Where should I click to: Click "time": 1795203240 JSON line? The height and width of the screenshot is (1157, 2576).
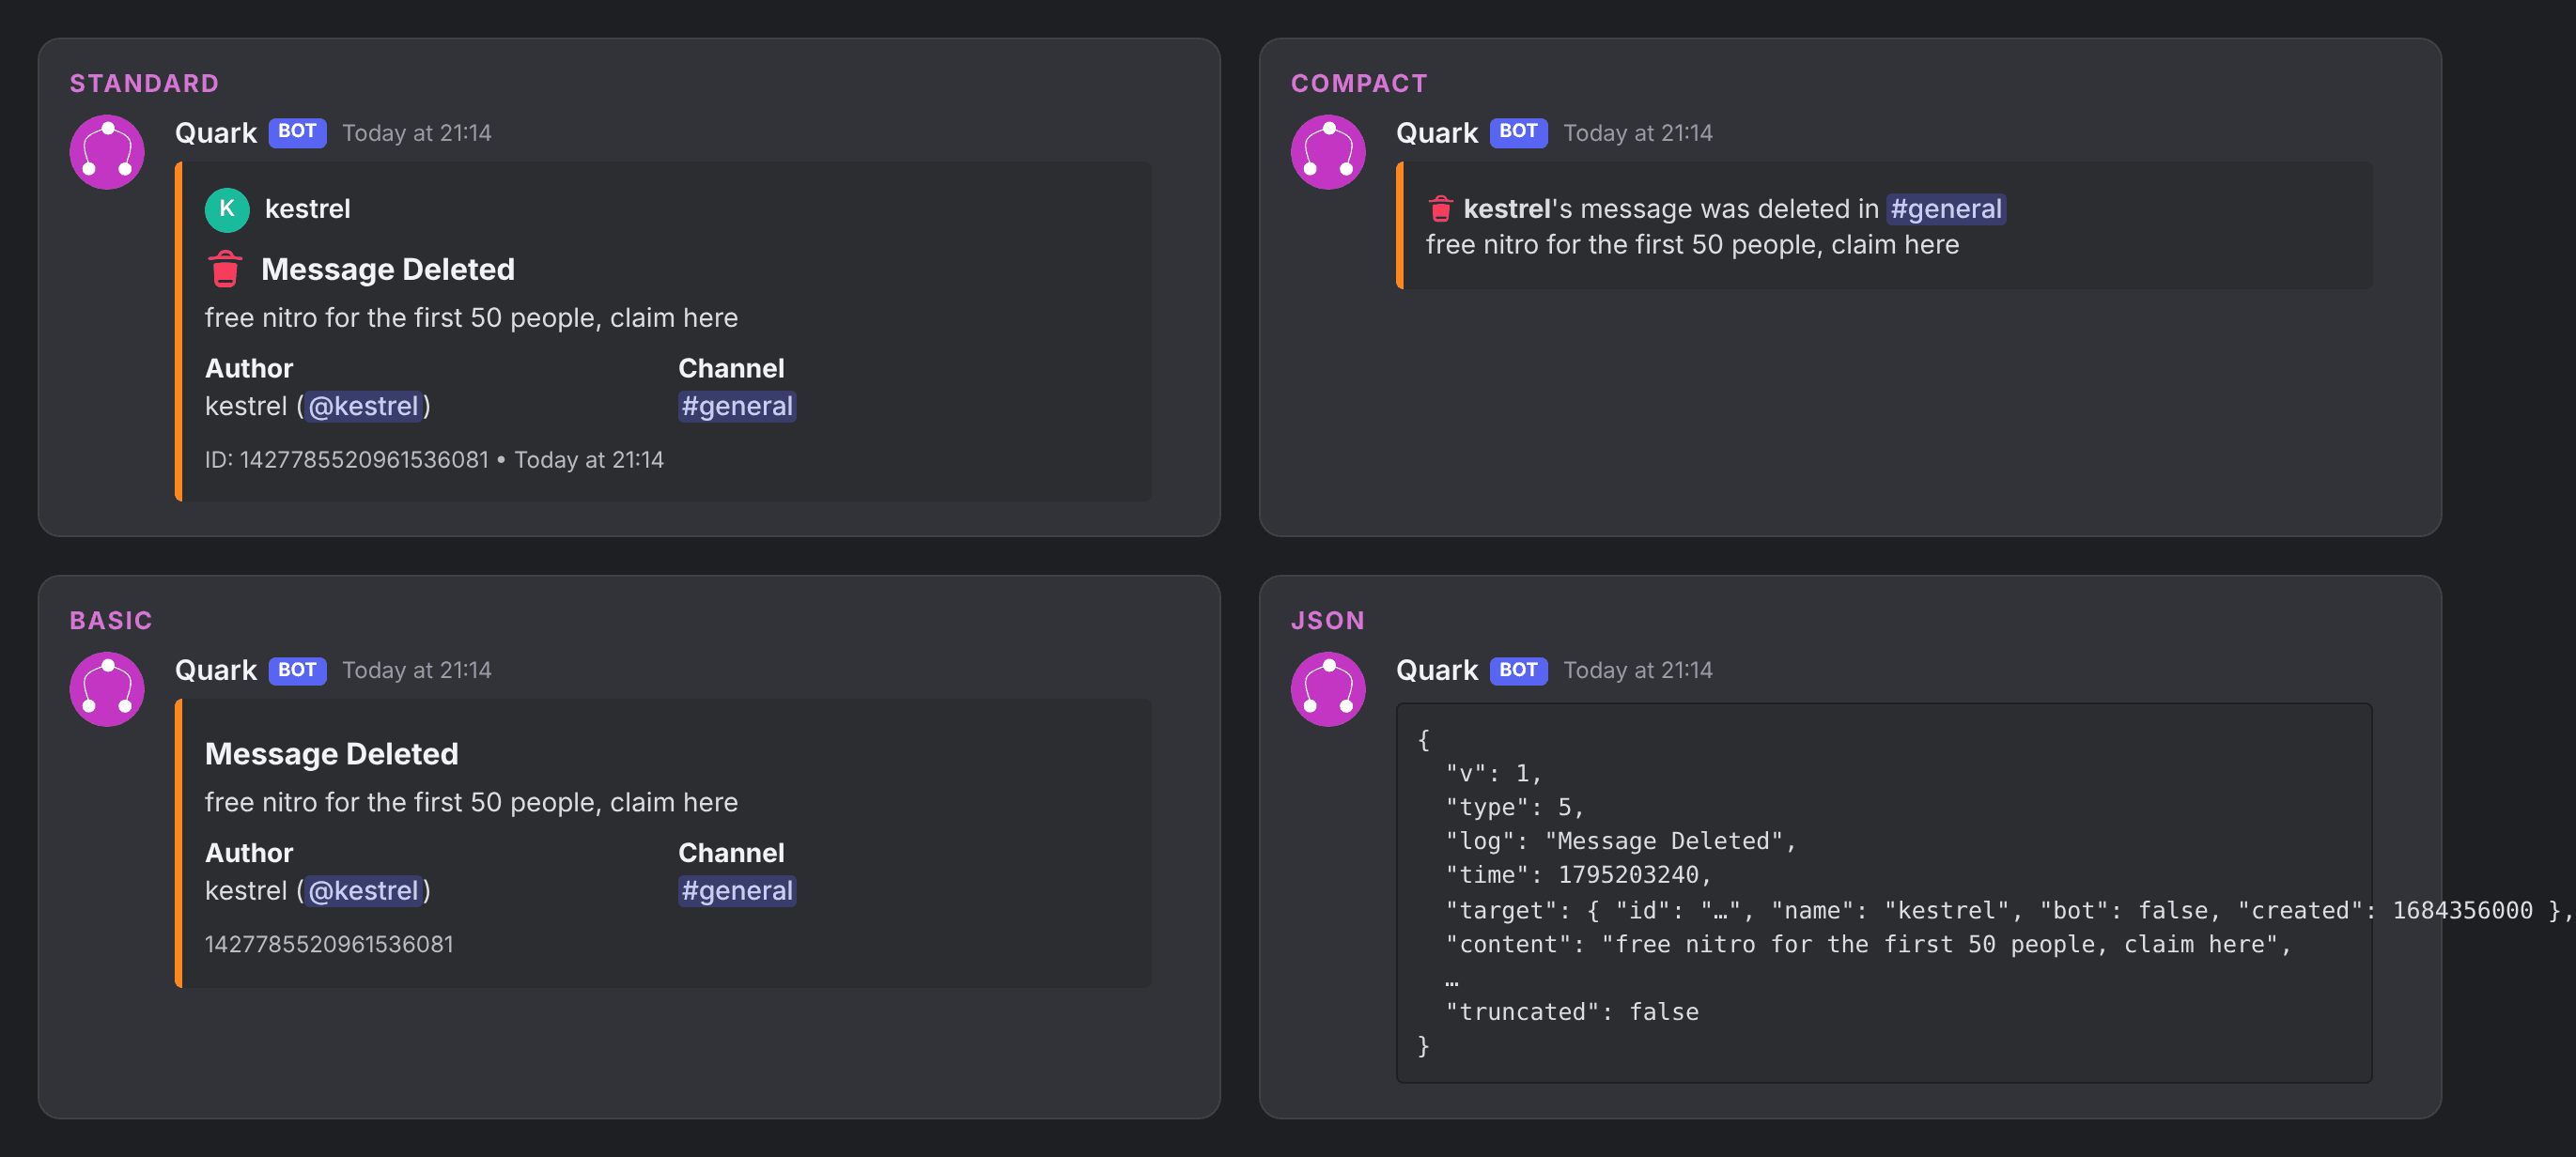pyautogui.click(x=1579, y=875)
